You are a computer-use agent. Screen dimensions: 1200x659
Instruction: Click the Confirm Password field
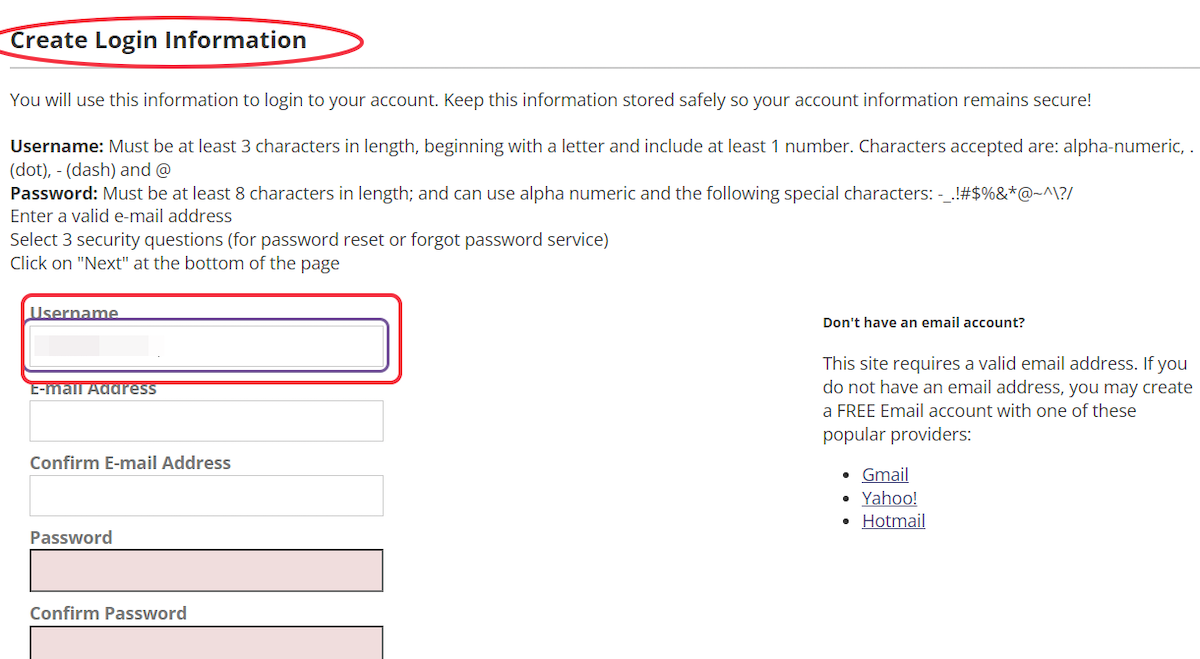pos(206,645)
